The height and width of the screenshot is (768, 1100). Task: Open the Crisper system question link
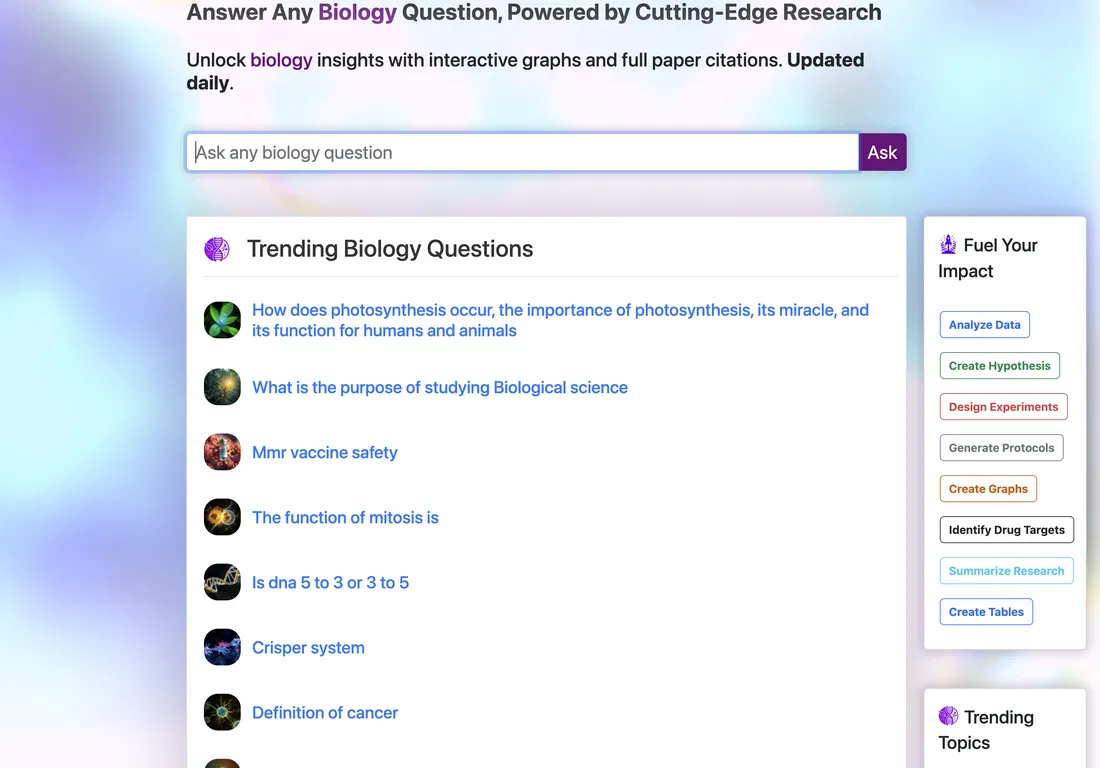(x=309, y=647)
